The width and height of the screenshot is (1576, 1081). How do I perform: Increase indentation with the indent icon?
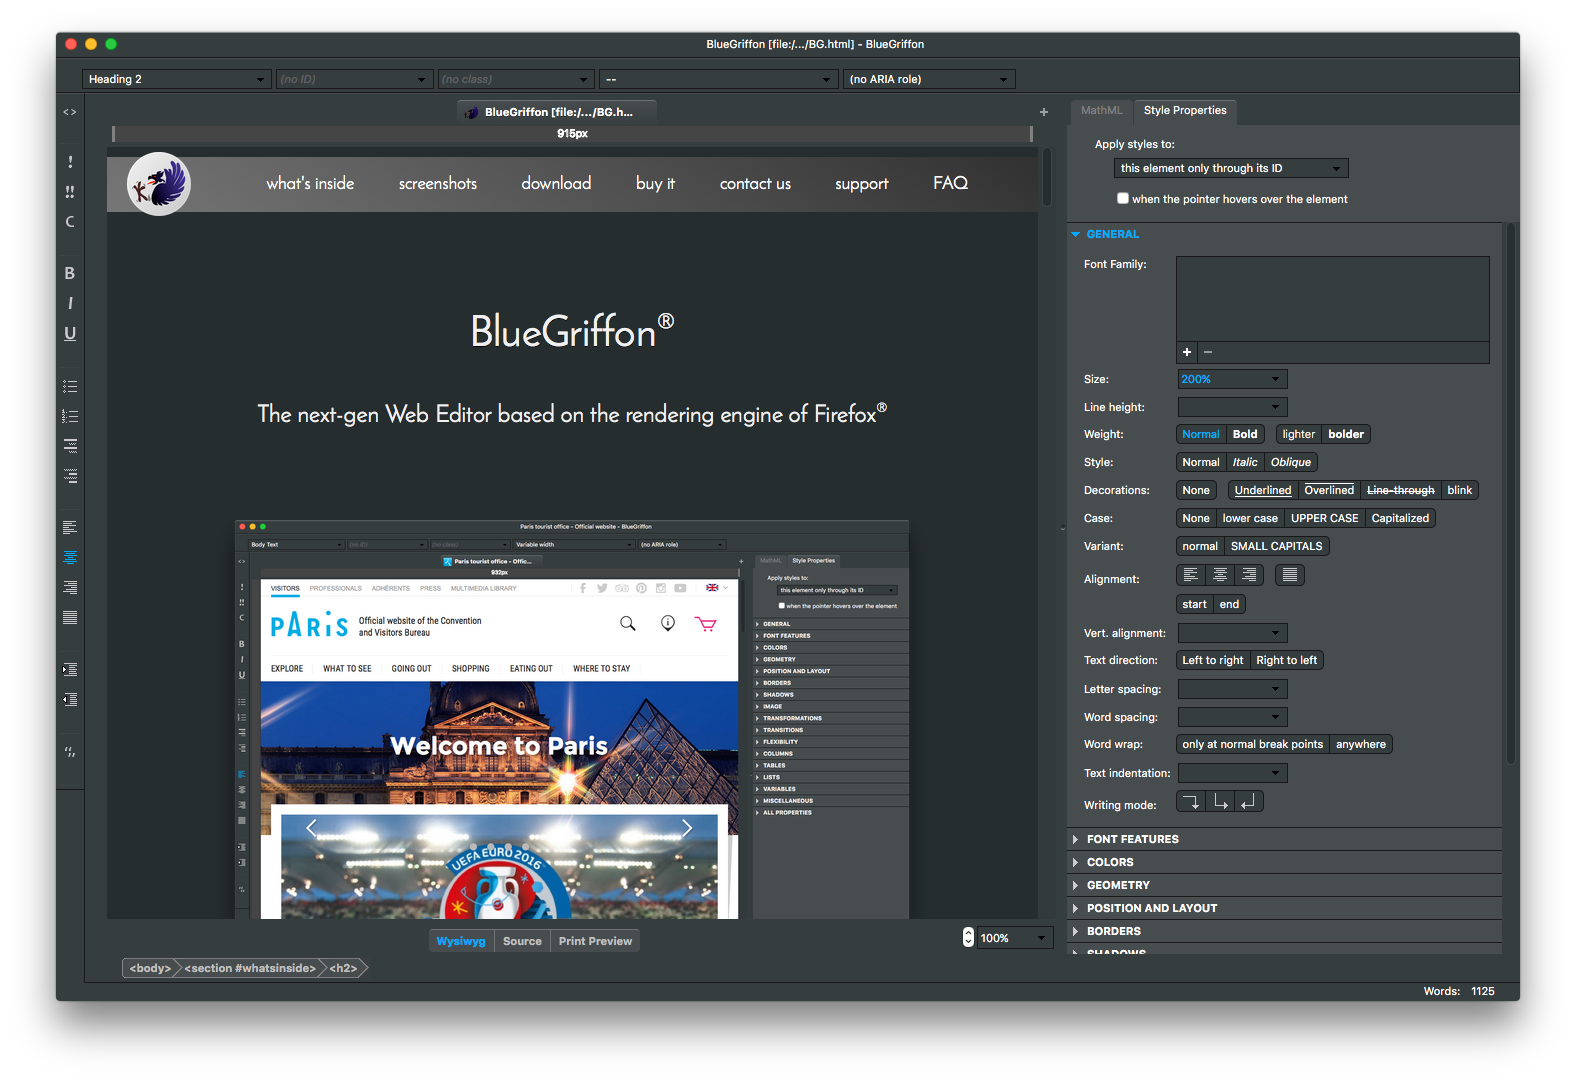[70, 669]
